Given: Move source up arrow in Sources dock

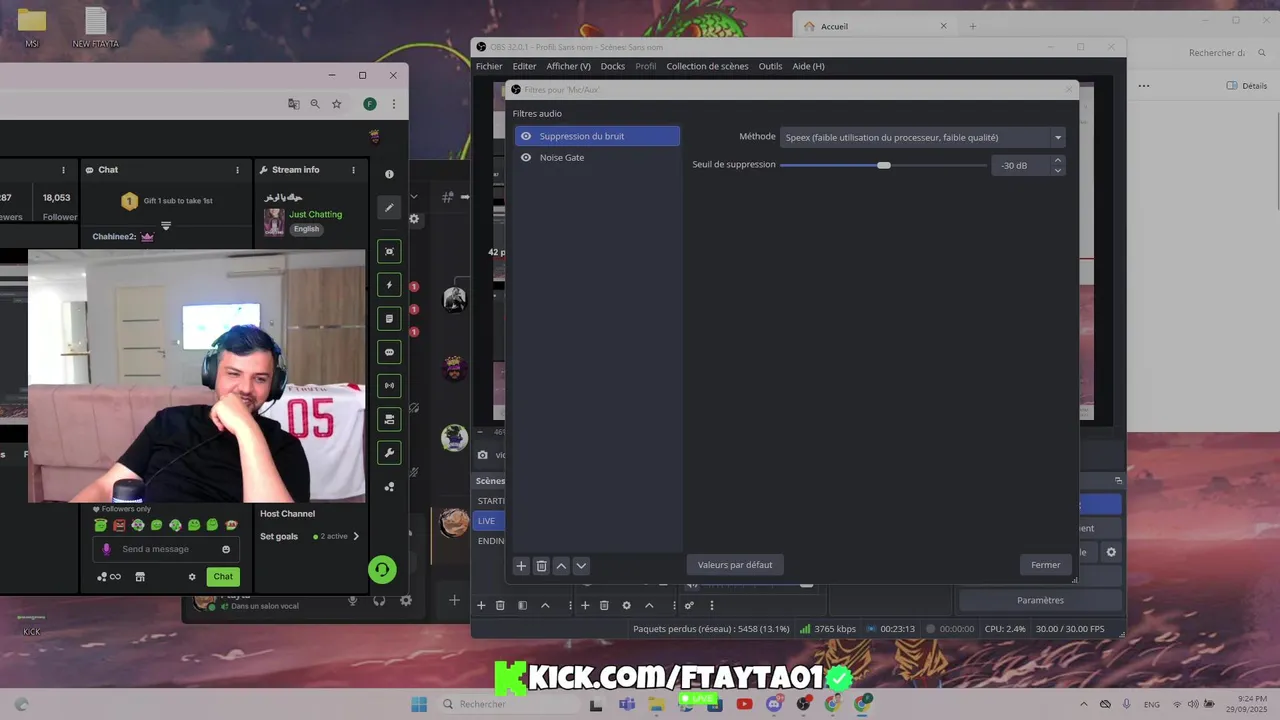Looking at the screenshot, I should pyautogui.click(x=649, y=605).
